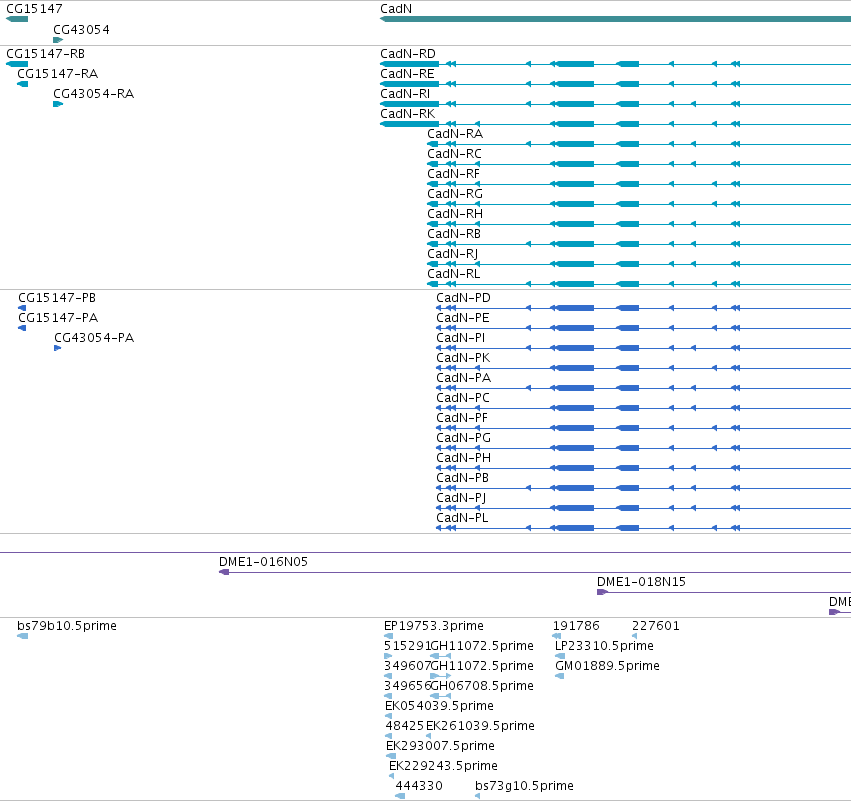Image resolution: width=851 pixels, height=801 pixels.
Task: Open the CadN gene label
Action: pyautogui.click(x=396, y=9)
